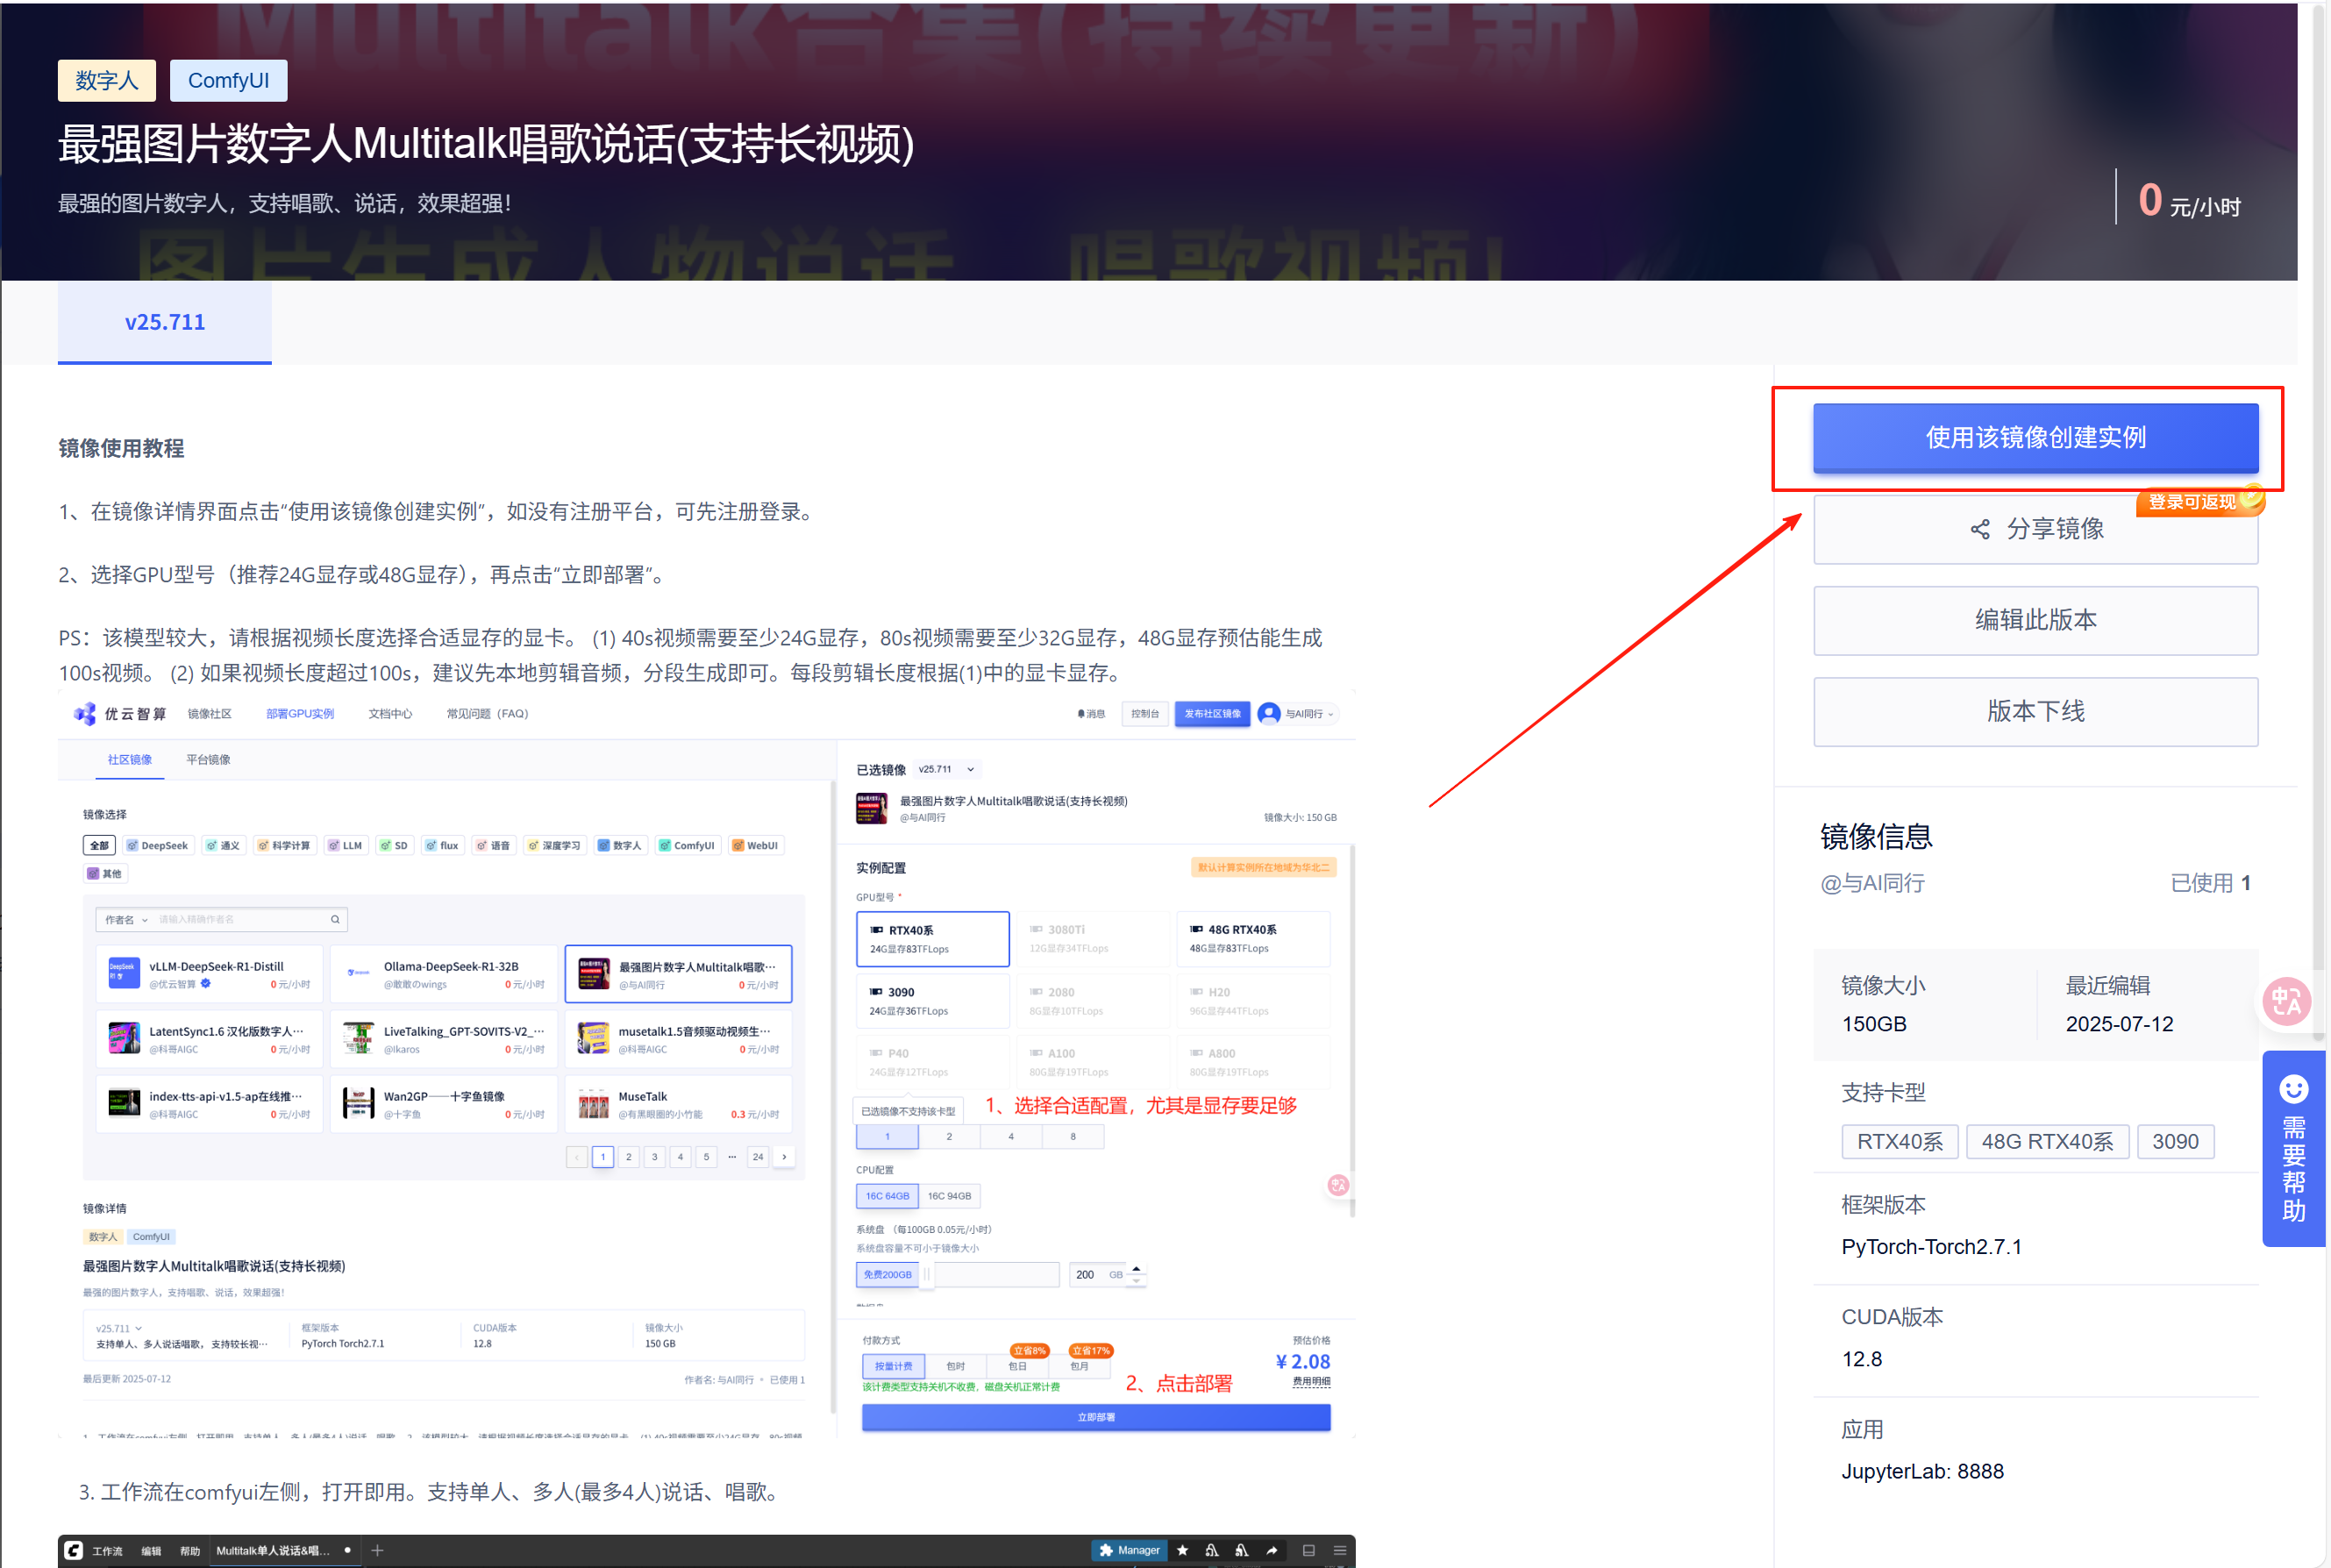The image size is (2331, 1568).
Task: Click 平台镜像 tab in tutorial screenshot
Action: coord(207,759)
